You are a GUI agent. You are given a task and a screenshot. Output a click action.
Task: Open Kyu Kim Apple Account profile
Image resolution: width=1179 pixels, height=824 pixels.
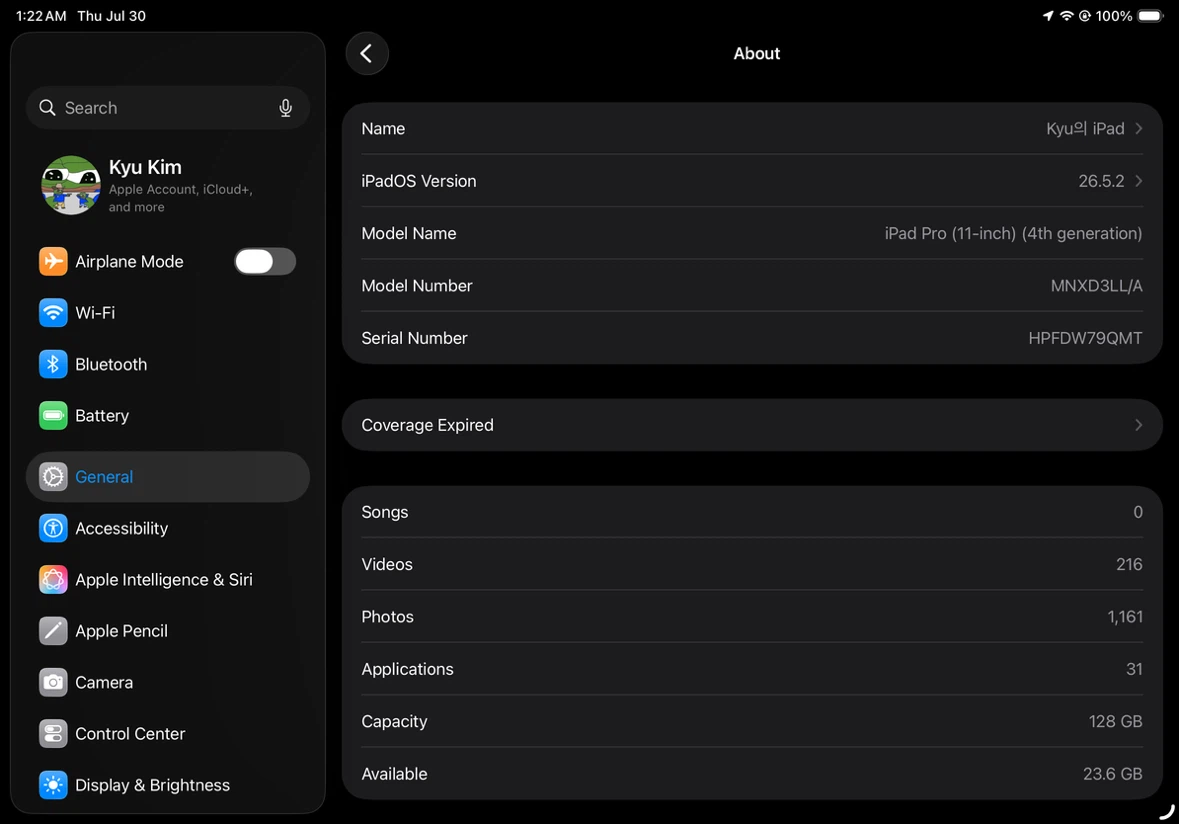click(168, 186)
